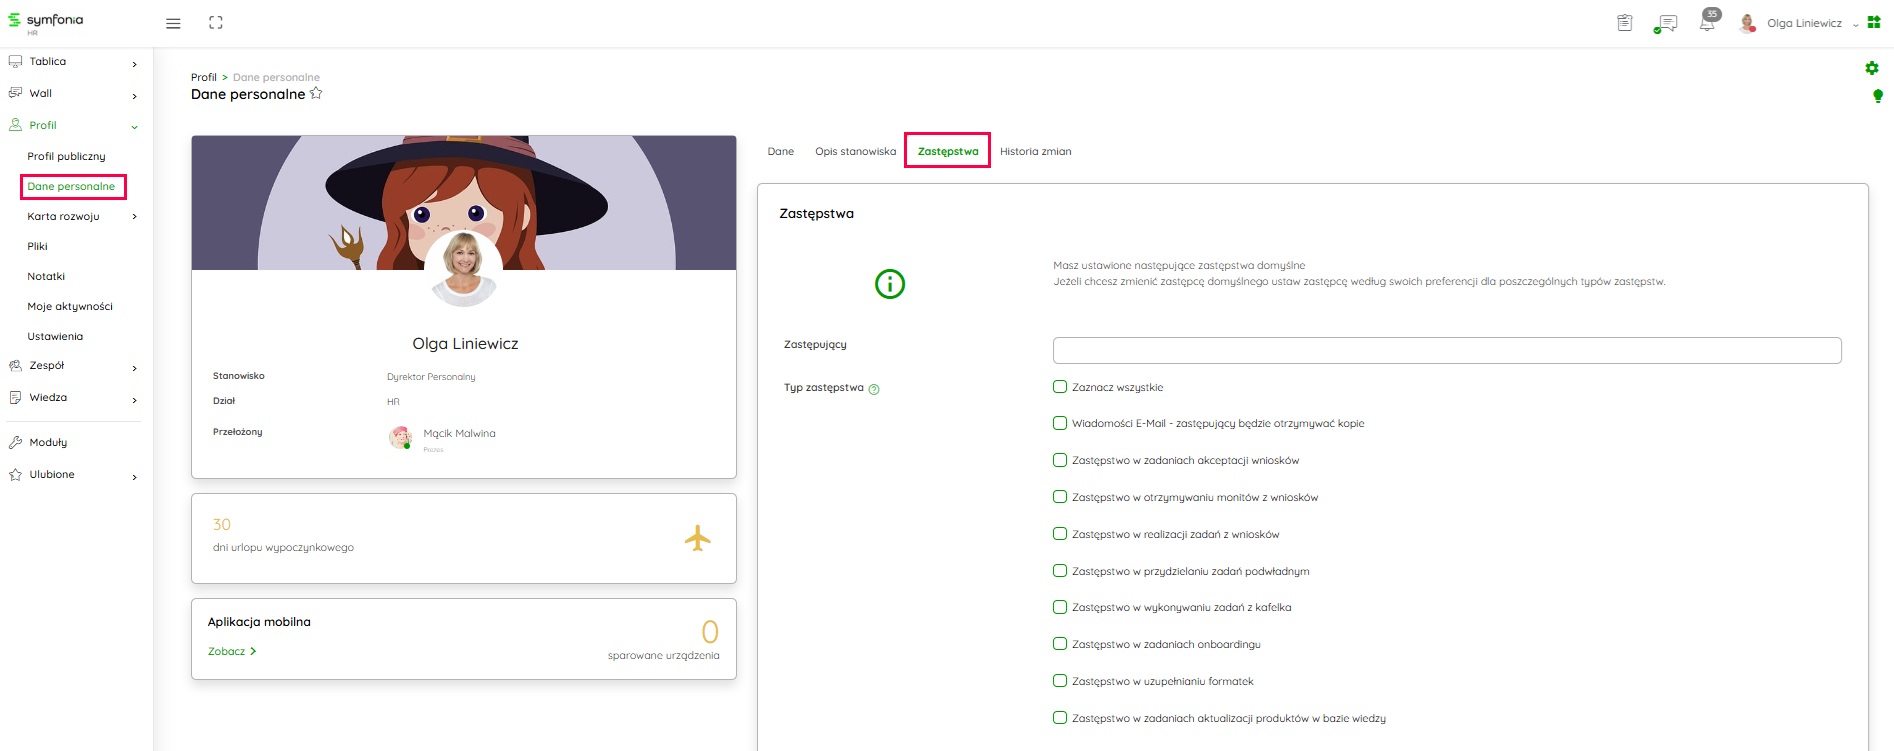Mark Dane personalne as favorite with star
Viewport: 1894px width, 751px height.
coord(316,93)
